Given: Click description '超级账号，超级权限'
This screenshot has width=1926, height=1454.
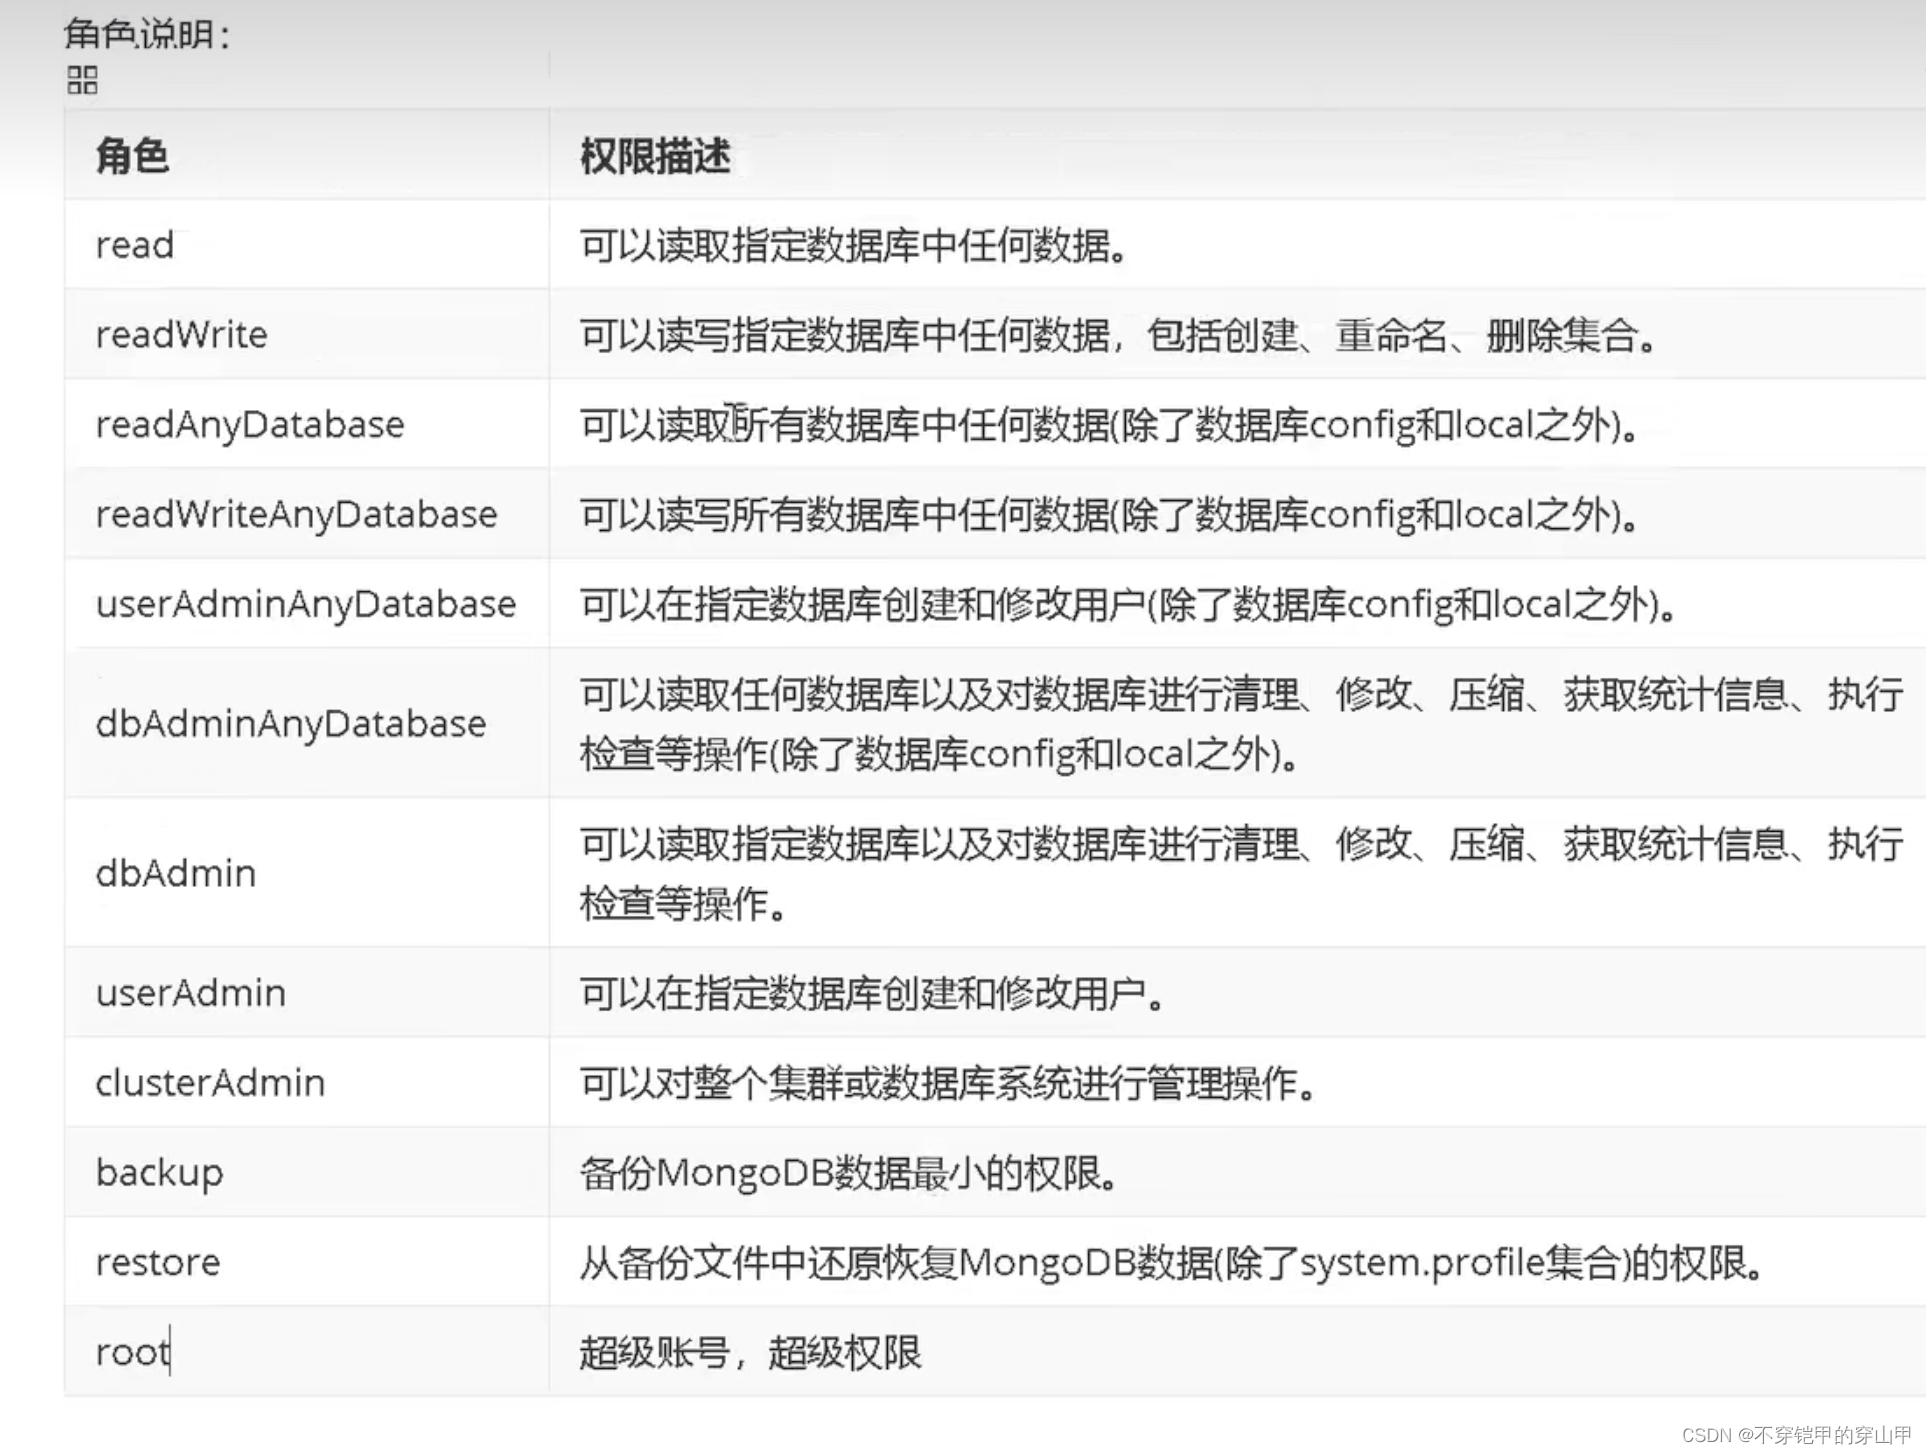Looking at the screenshot, I should (751, 1352).
